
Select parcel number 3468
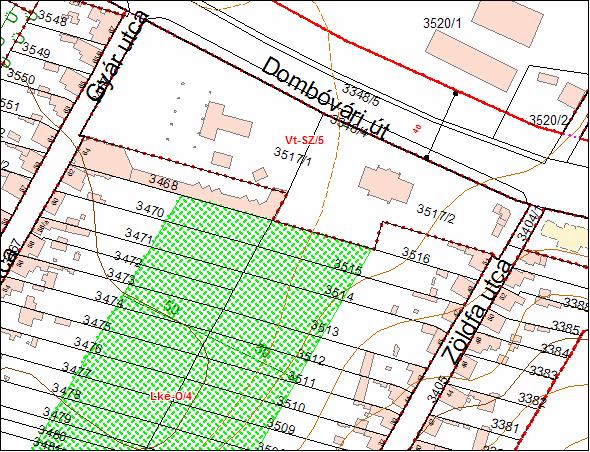coord(164,181)
